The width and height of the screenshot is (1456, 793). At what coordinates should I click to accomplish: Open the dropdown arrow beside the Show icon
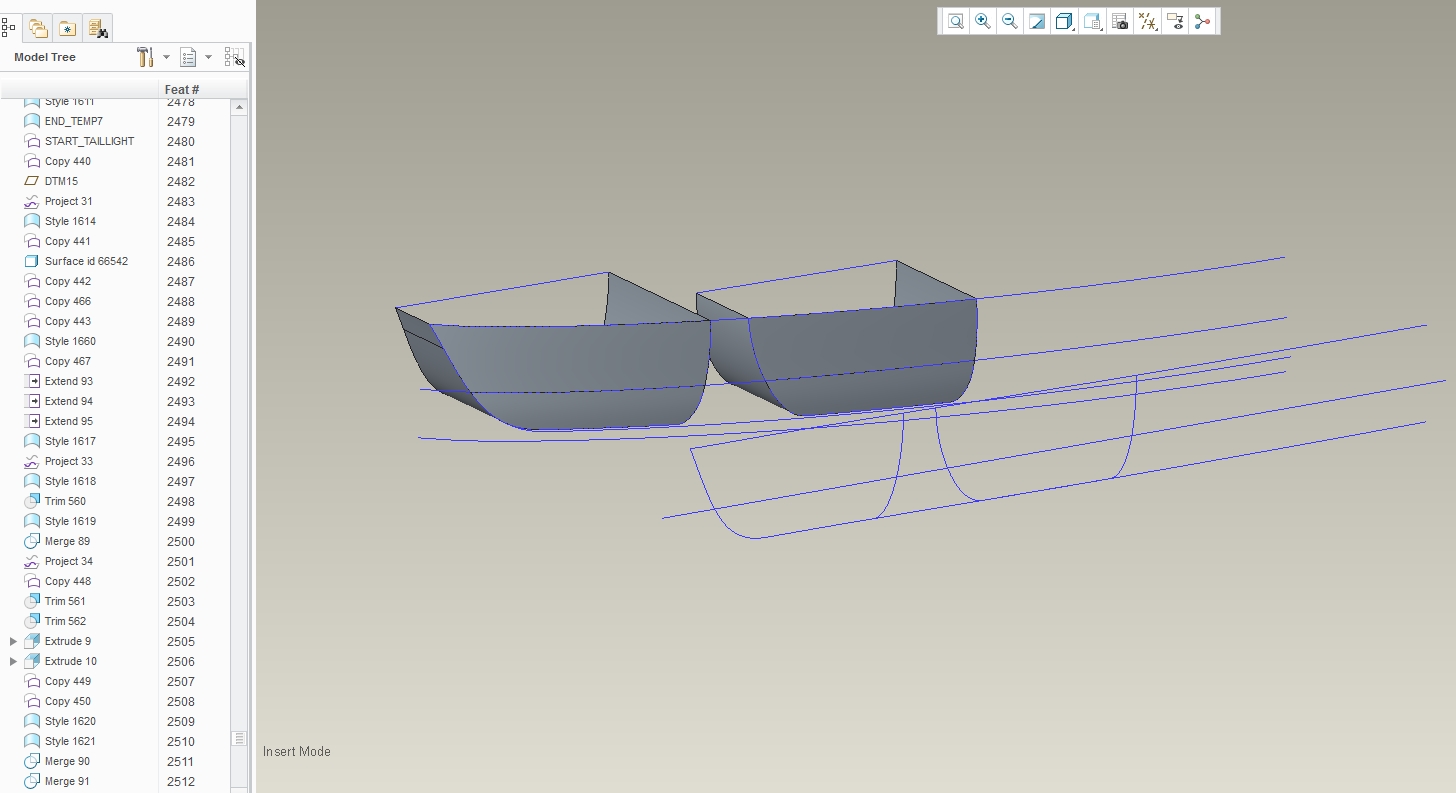208,57
